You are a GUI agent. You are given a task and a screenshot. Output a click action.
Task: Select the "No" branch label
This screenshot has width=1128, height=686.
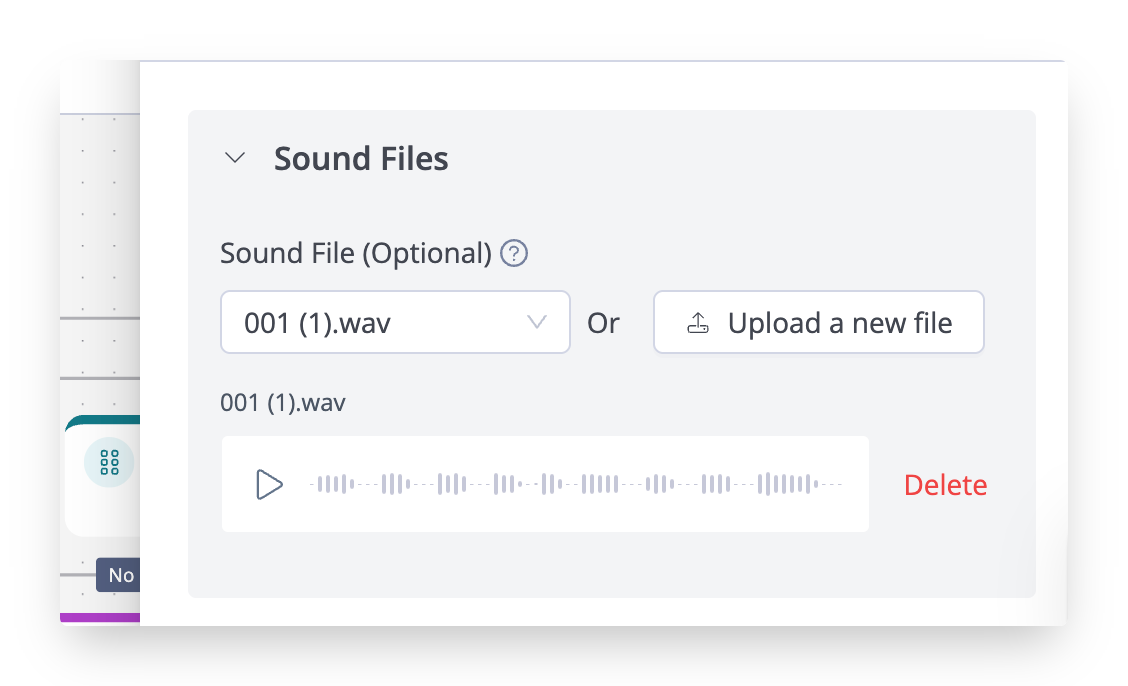[x=120, y=575]
